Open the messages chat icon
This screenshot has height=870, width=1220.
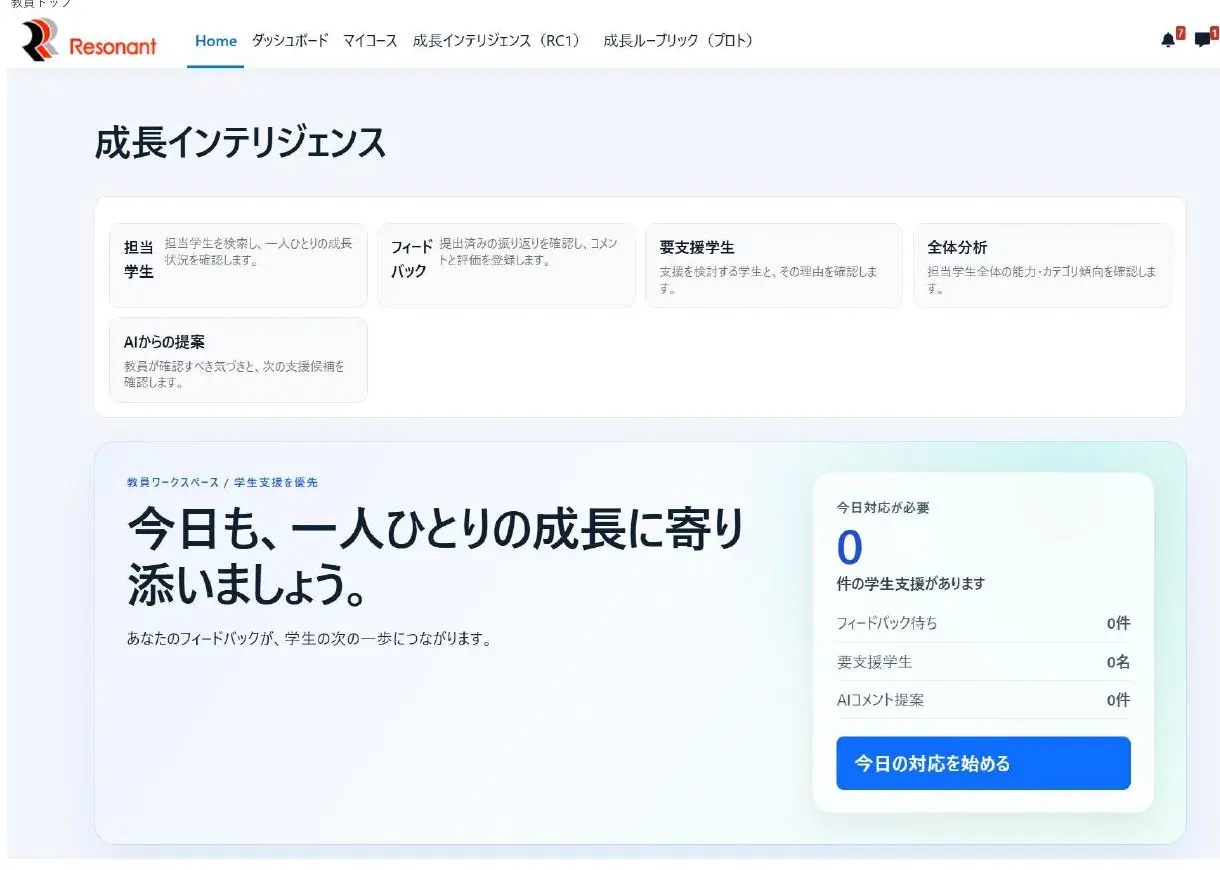point(1205,39)
